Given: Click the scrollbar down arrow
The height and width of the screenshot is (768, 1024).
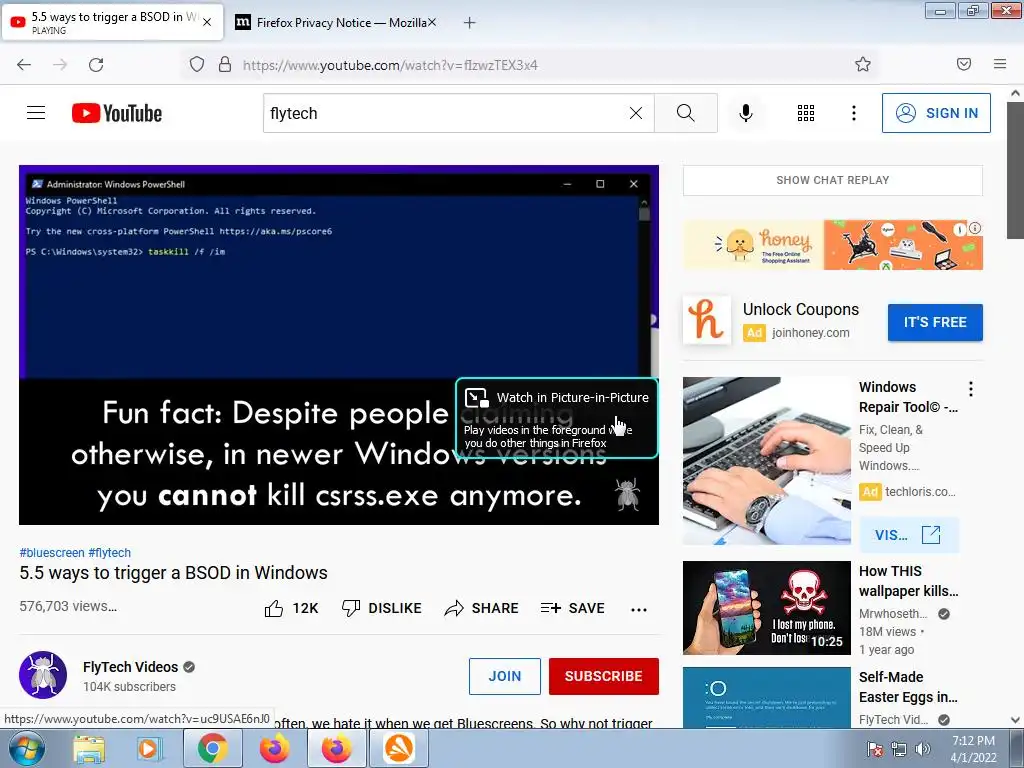Looking at the screenshot, I should pos(1016,720).
